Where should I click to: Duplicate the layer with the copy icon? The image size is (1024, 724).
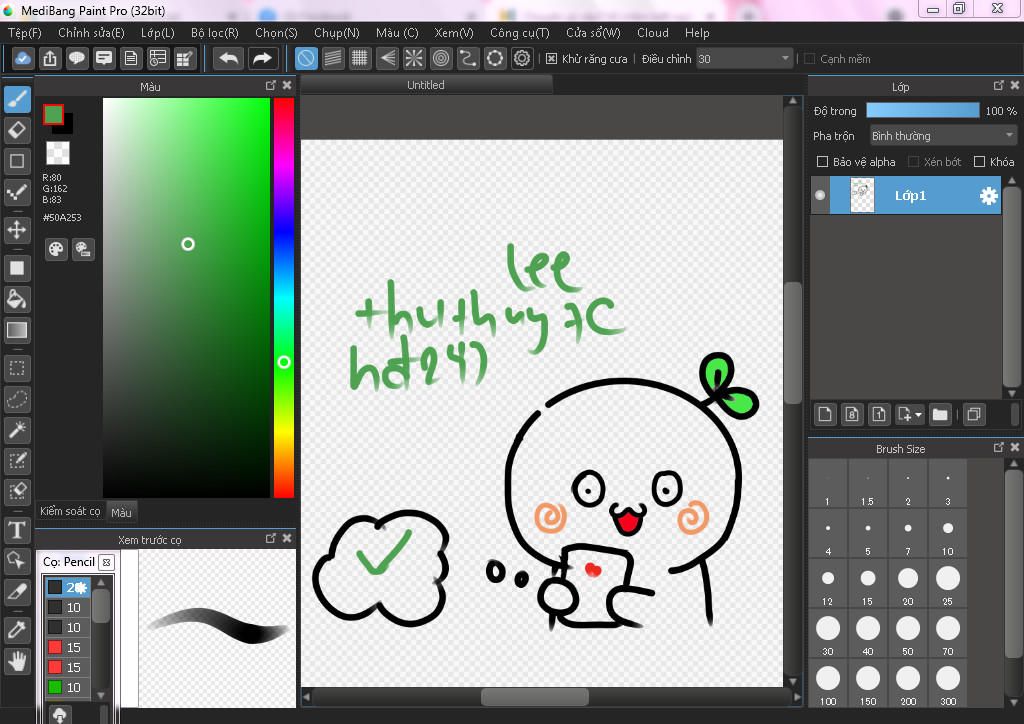[974, 415]
